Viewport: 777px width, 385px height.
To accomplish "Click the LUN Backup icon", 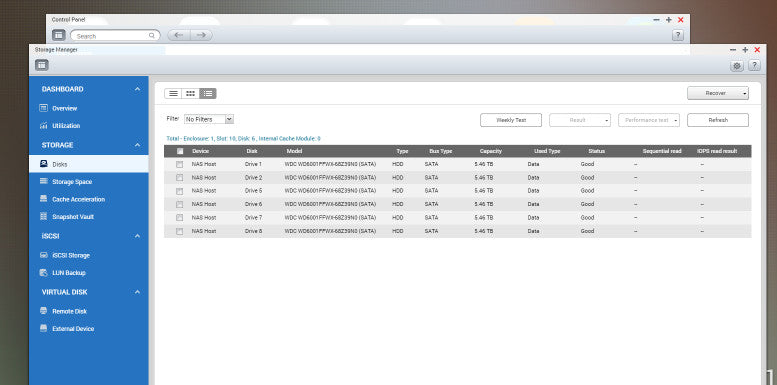I will [44, 273].
